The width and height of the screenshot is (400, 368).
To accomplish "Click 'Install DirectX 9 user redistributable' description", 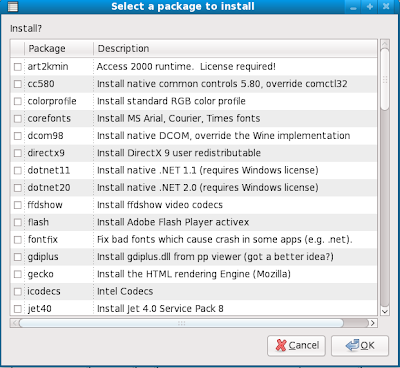I will pyautogui.click(x=179, y=153).
